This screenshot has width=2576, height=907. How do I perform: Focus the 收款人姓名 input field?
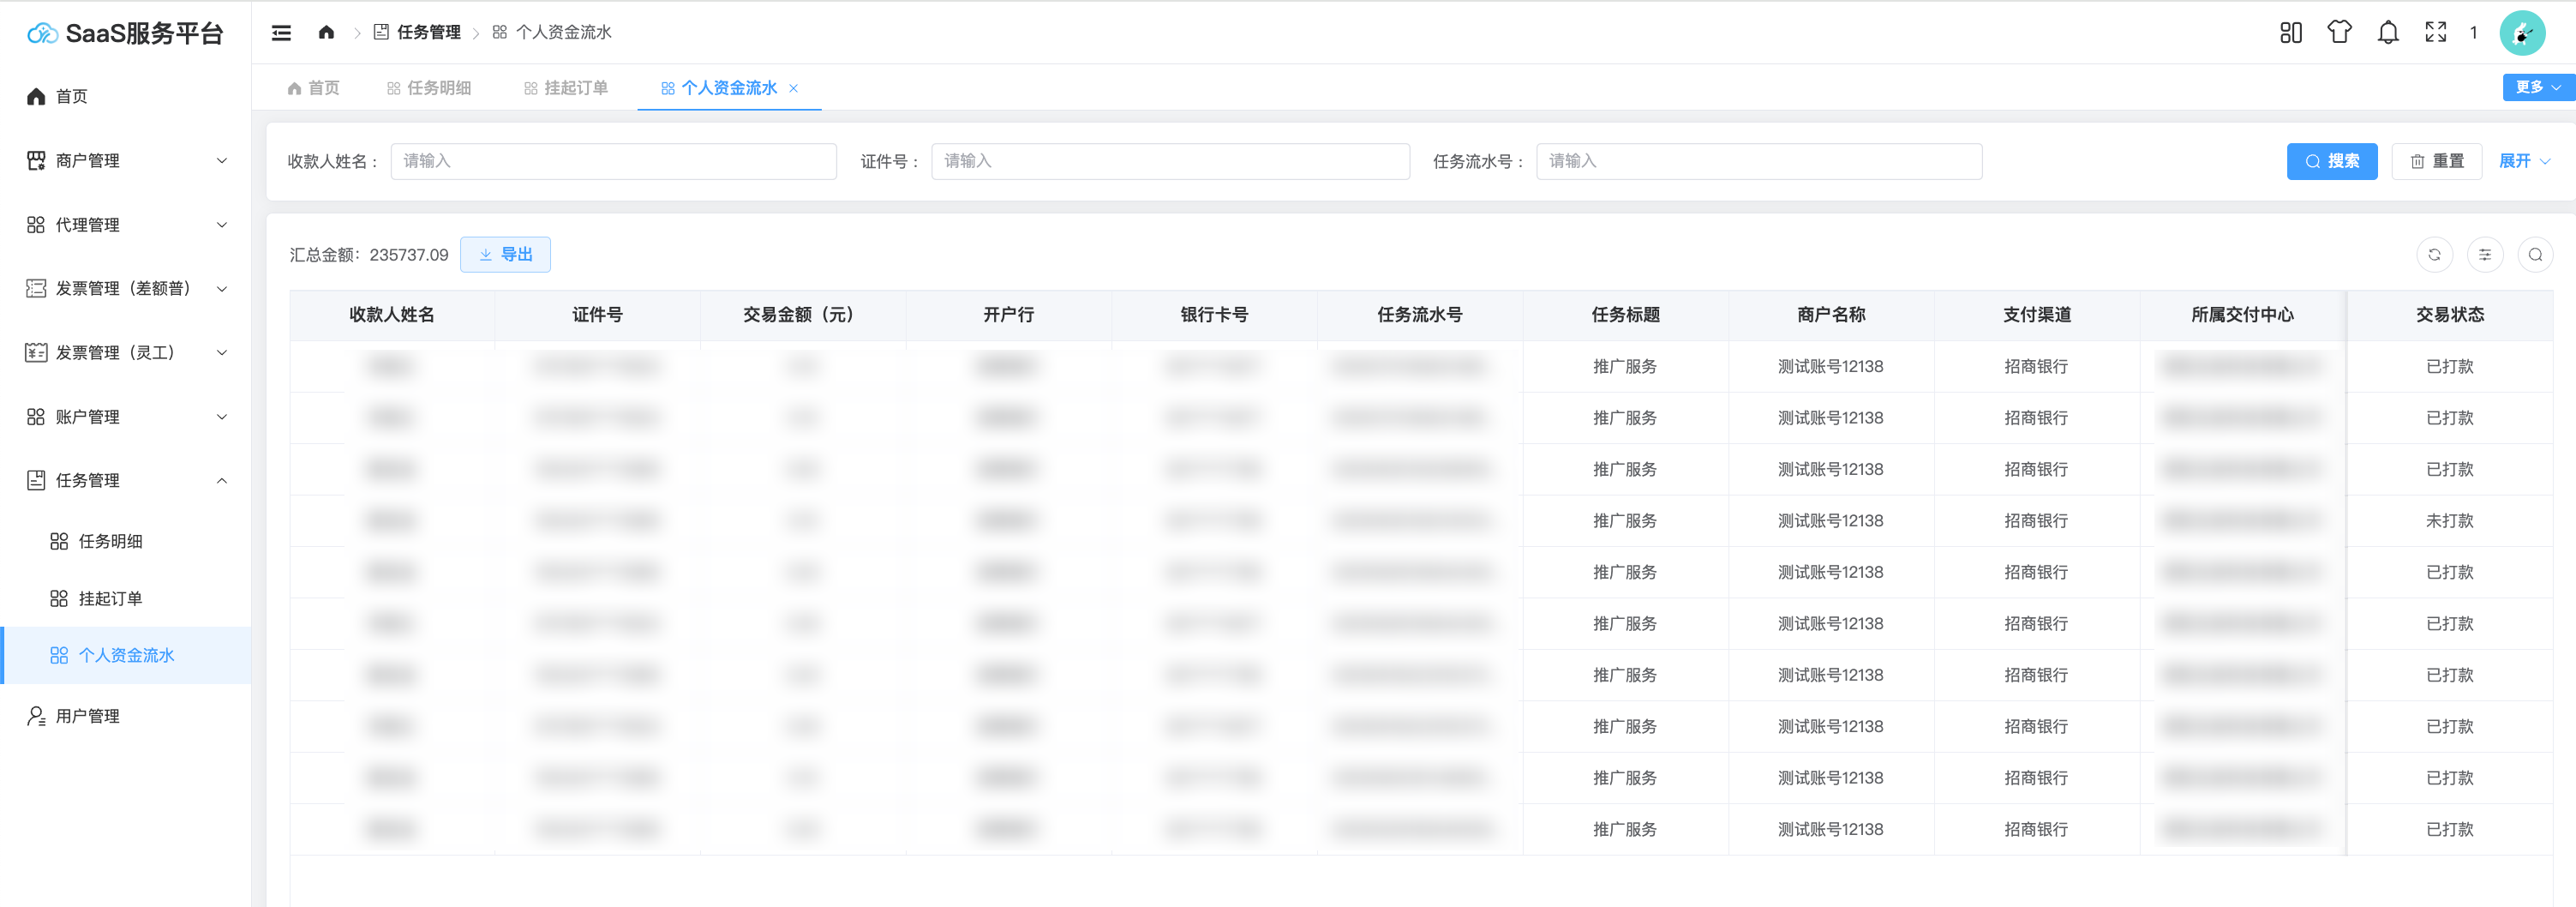[613, 161]
